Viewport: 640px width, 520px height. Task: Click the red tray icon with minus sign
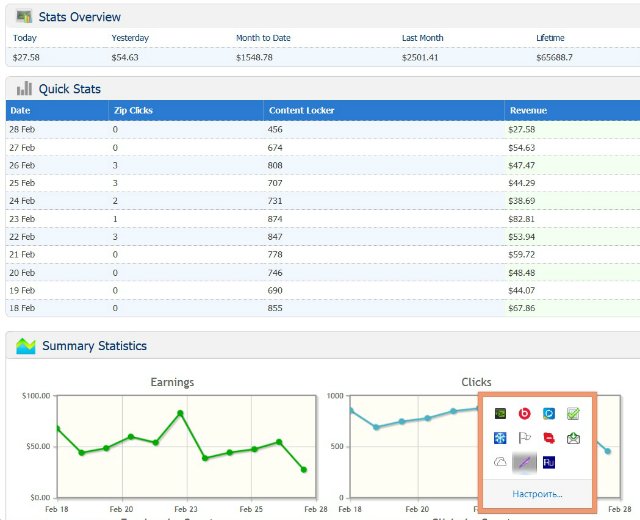coord(549,438)
